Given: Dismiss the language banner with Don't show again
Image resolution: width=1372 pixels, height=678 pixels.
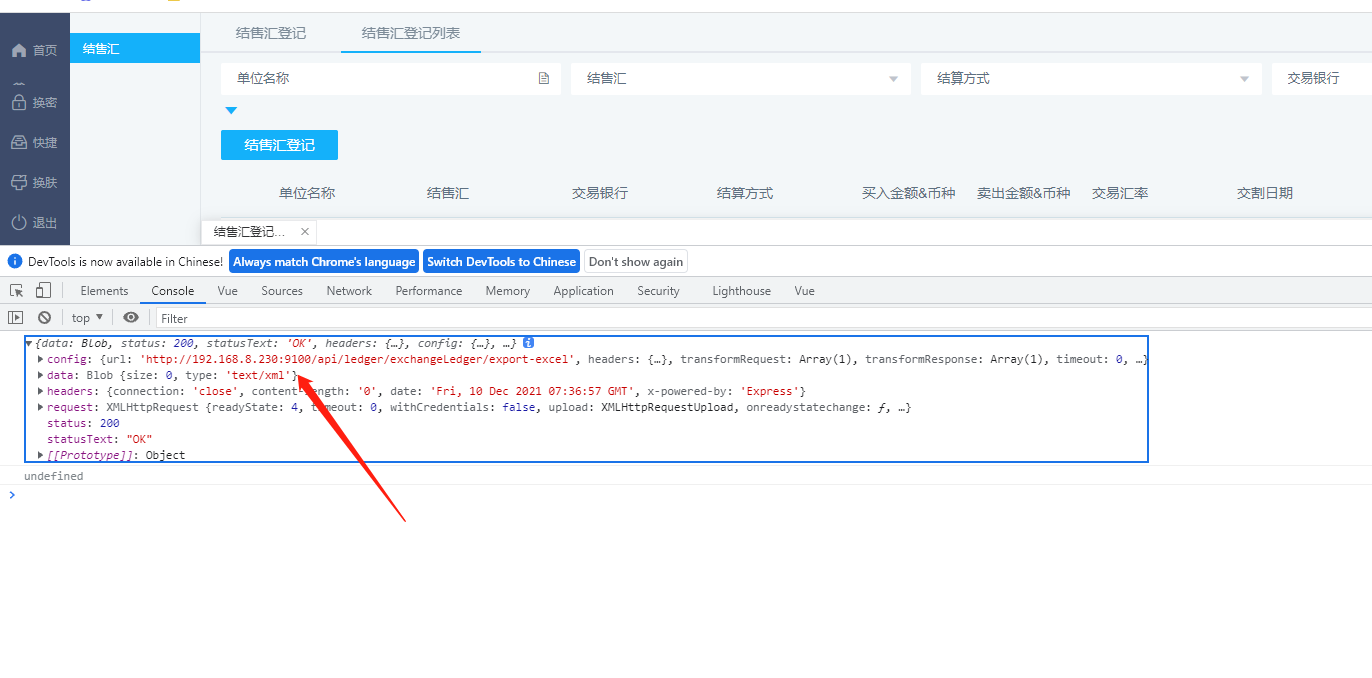Looking at the screenshot, I should 635,261.
